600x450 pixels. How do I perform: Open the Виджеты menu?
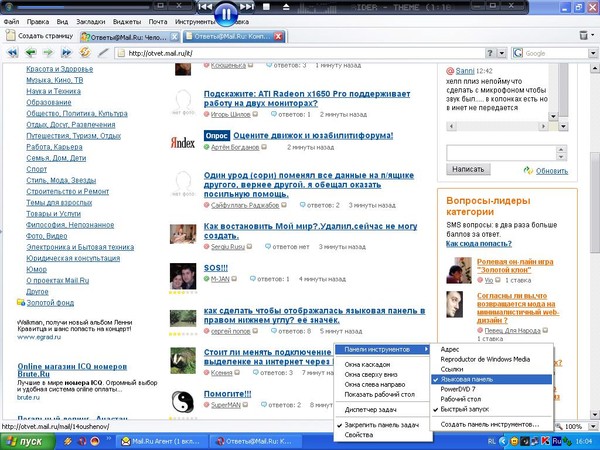click(x=127, y=22)
